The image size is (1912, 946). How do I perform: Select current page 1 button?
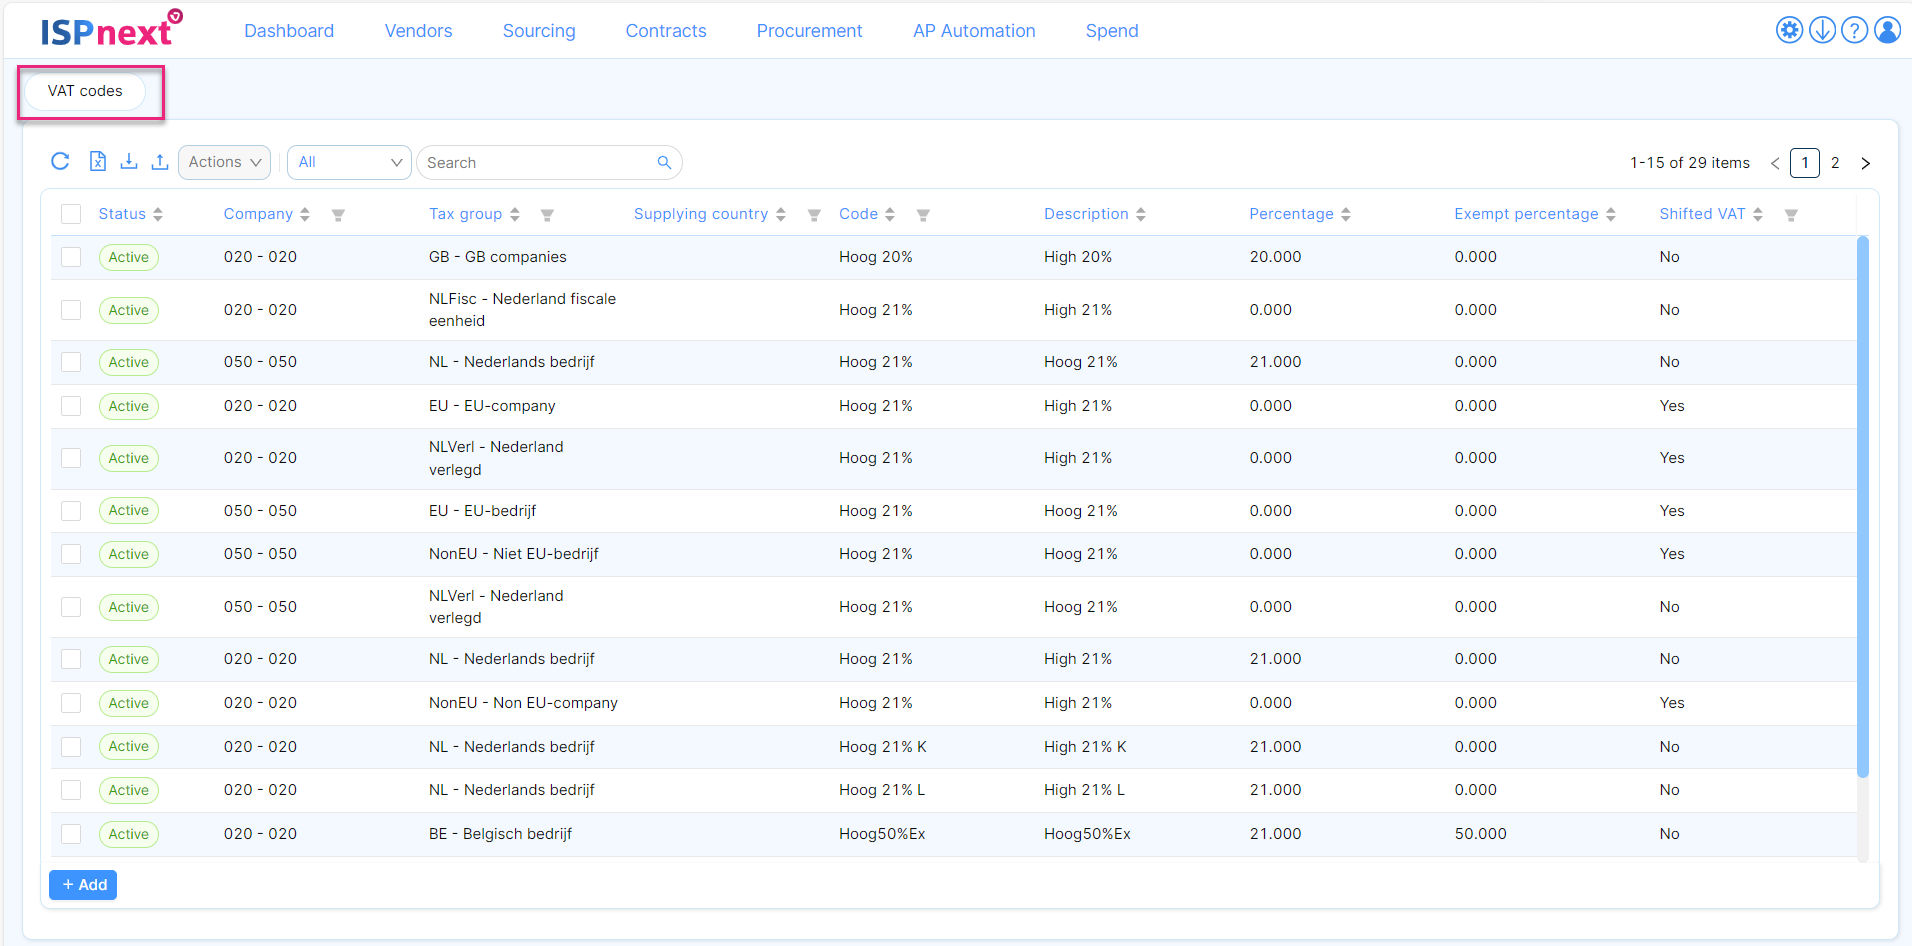pyautogui.click(x=1805, y=163)
